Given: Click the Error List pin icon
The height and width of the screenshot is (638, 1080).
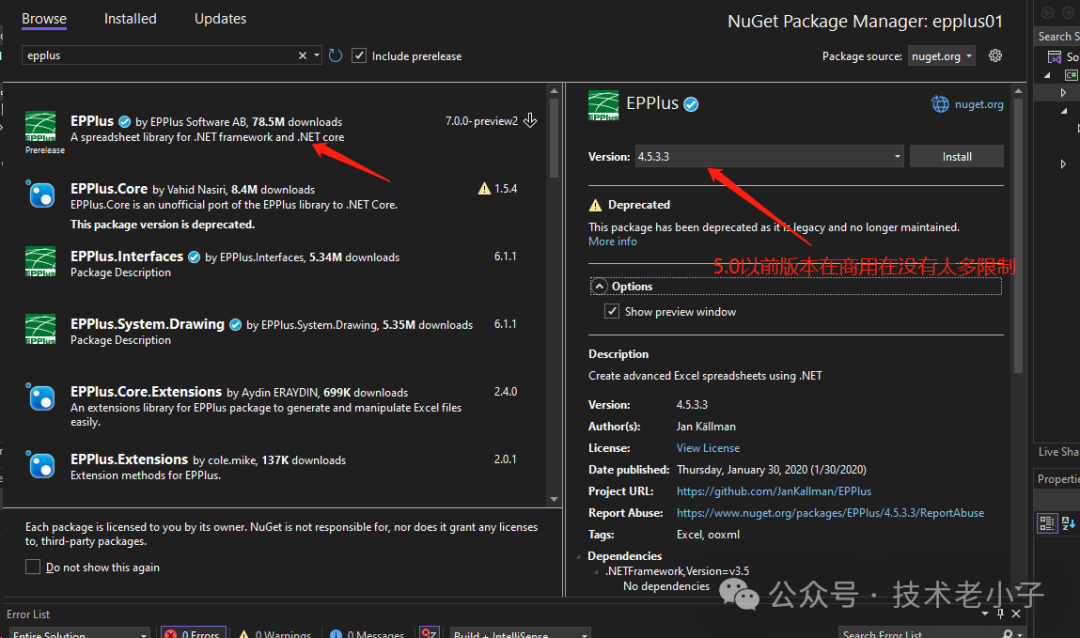Looking at the screenshot, I should (x=1001, y=613).
